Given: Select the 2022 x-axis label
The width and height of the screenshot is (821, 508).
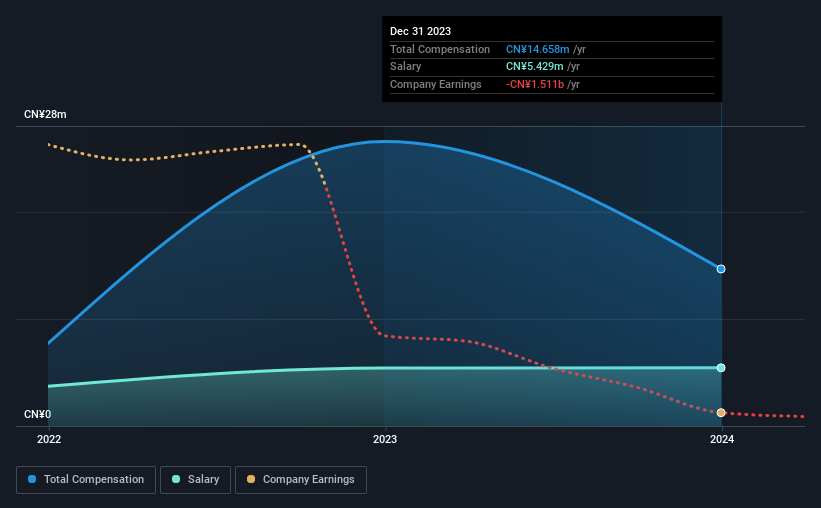Looking at the screenshot, I should [x=49, y=439].
